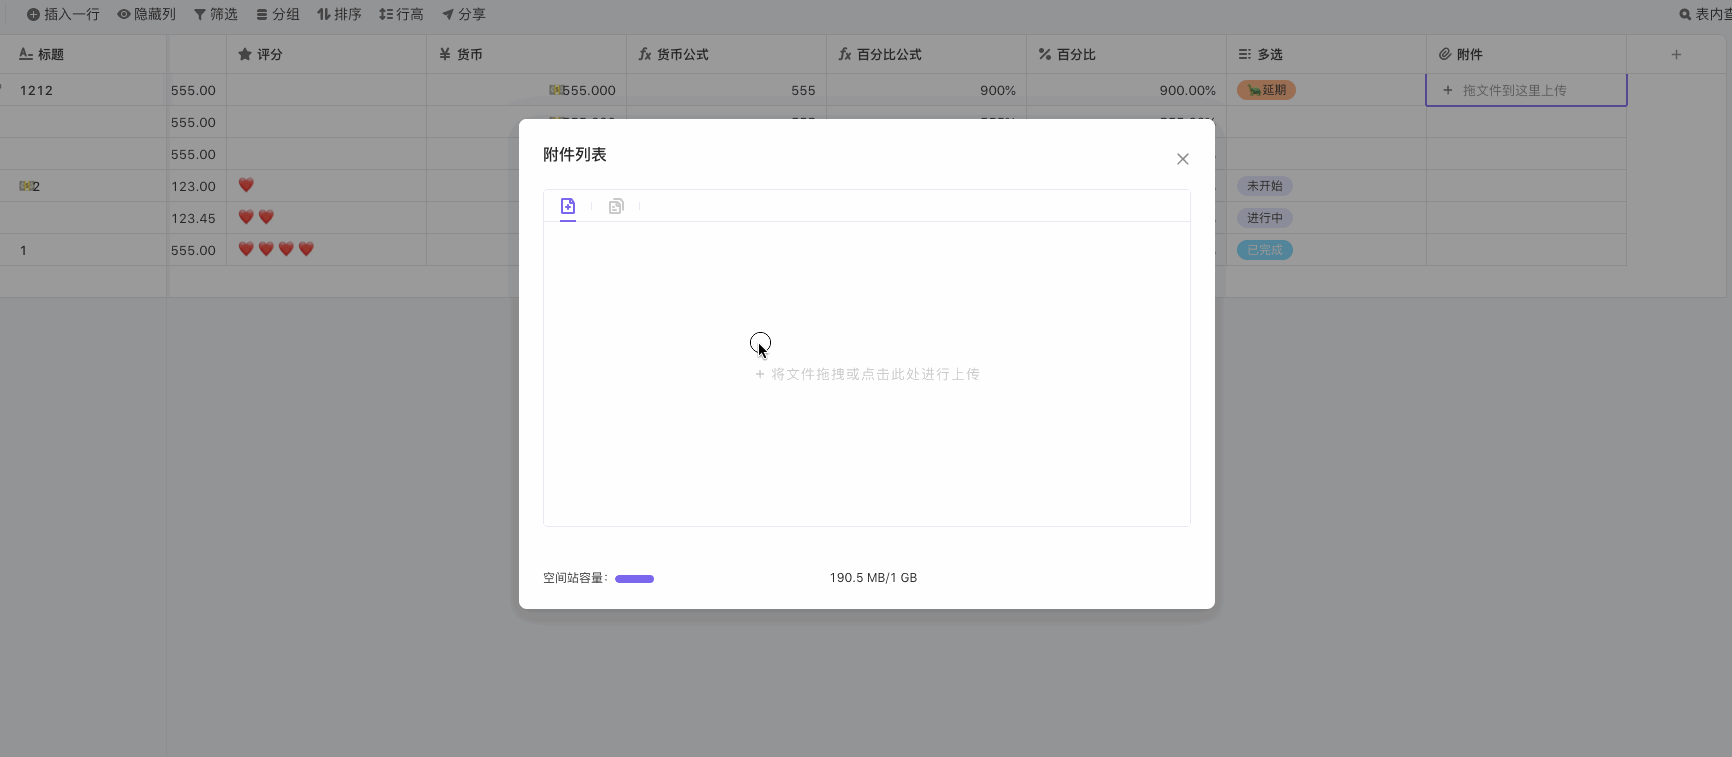The image size is (1732, 757).
Task: Click the drop zone to upload a file
Action: (866, 374)
